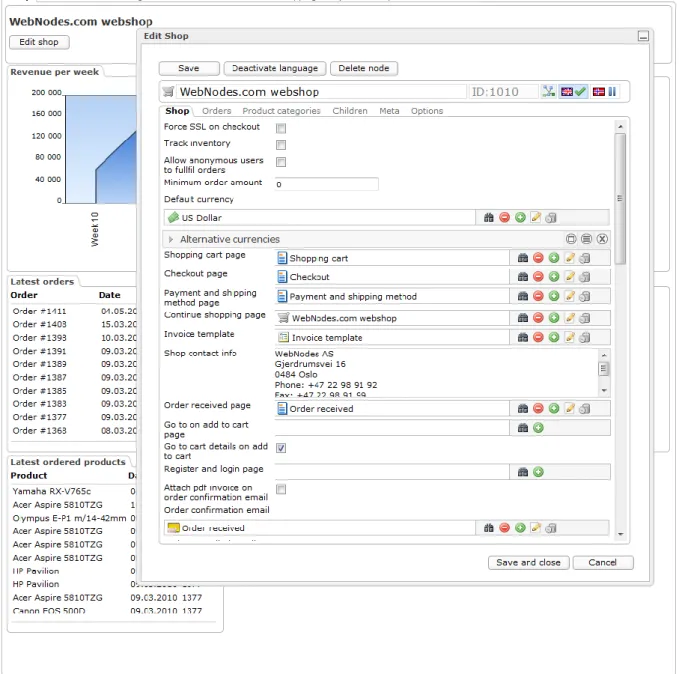Browse for Go to on add to cart page
Image resolution: width=679 pixels, height=674 pixels.
tap(523, 428)
